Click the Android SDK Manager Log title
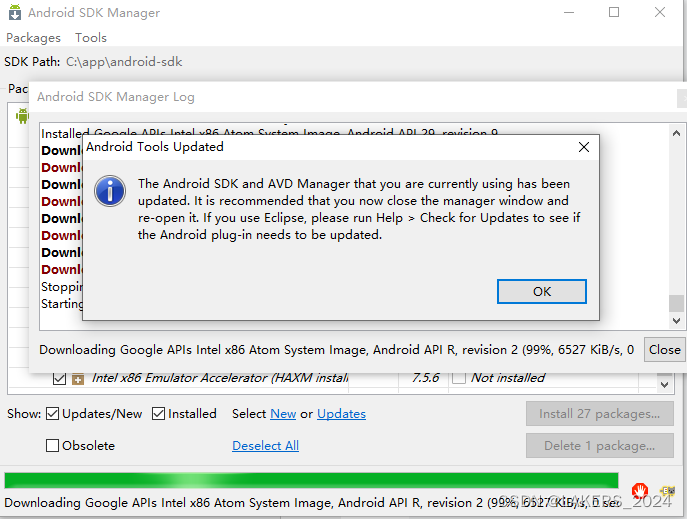The height and width of the screenshot is (519, 687). (116, 97)
